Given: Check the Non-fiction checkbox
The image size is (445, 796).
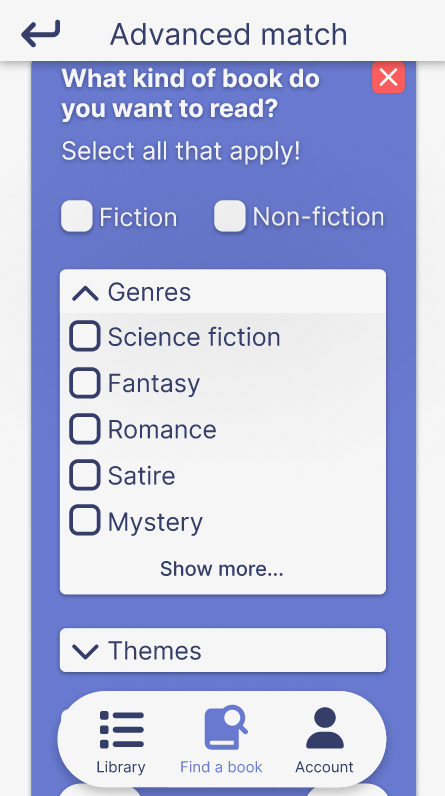Looking at the screenshot, I should point(229,216).
